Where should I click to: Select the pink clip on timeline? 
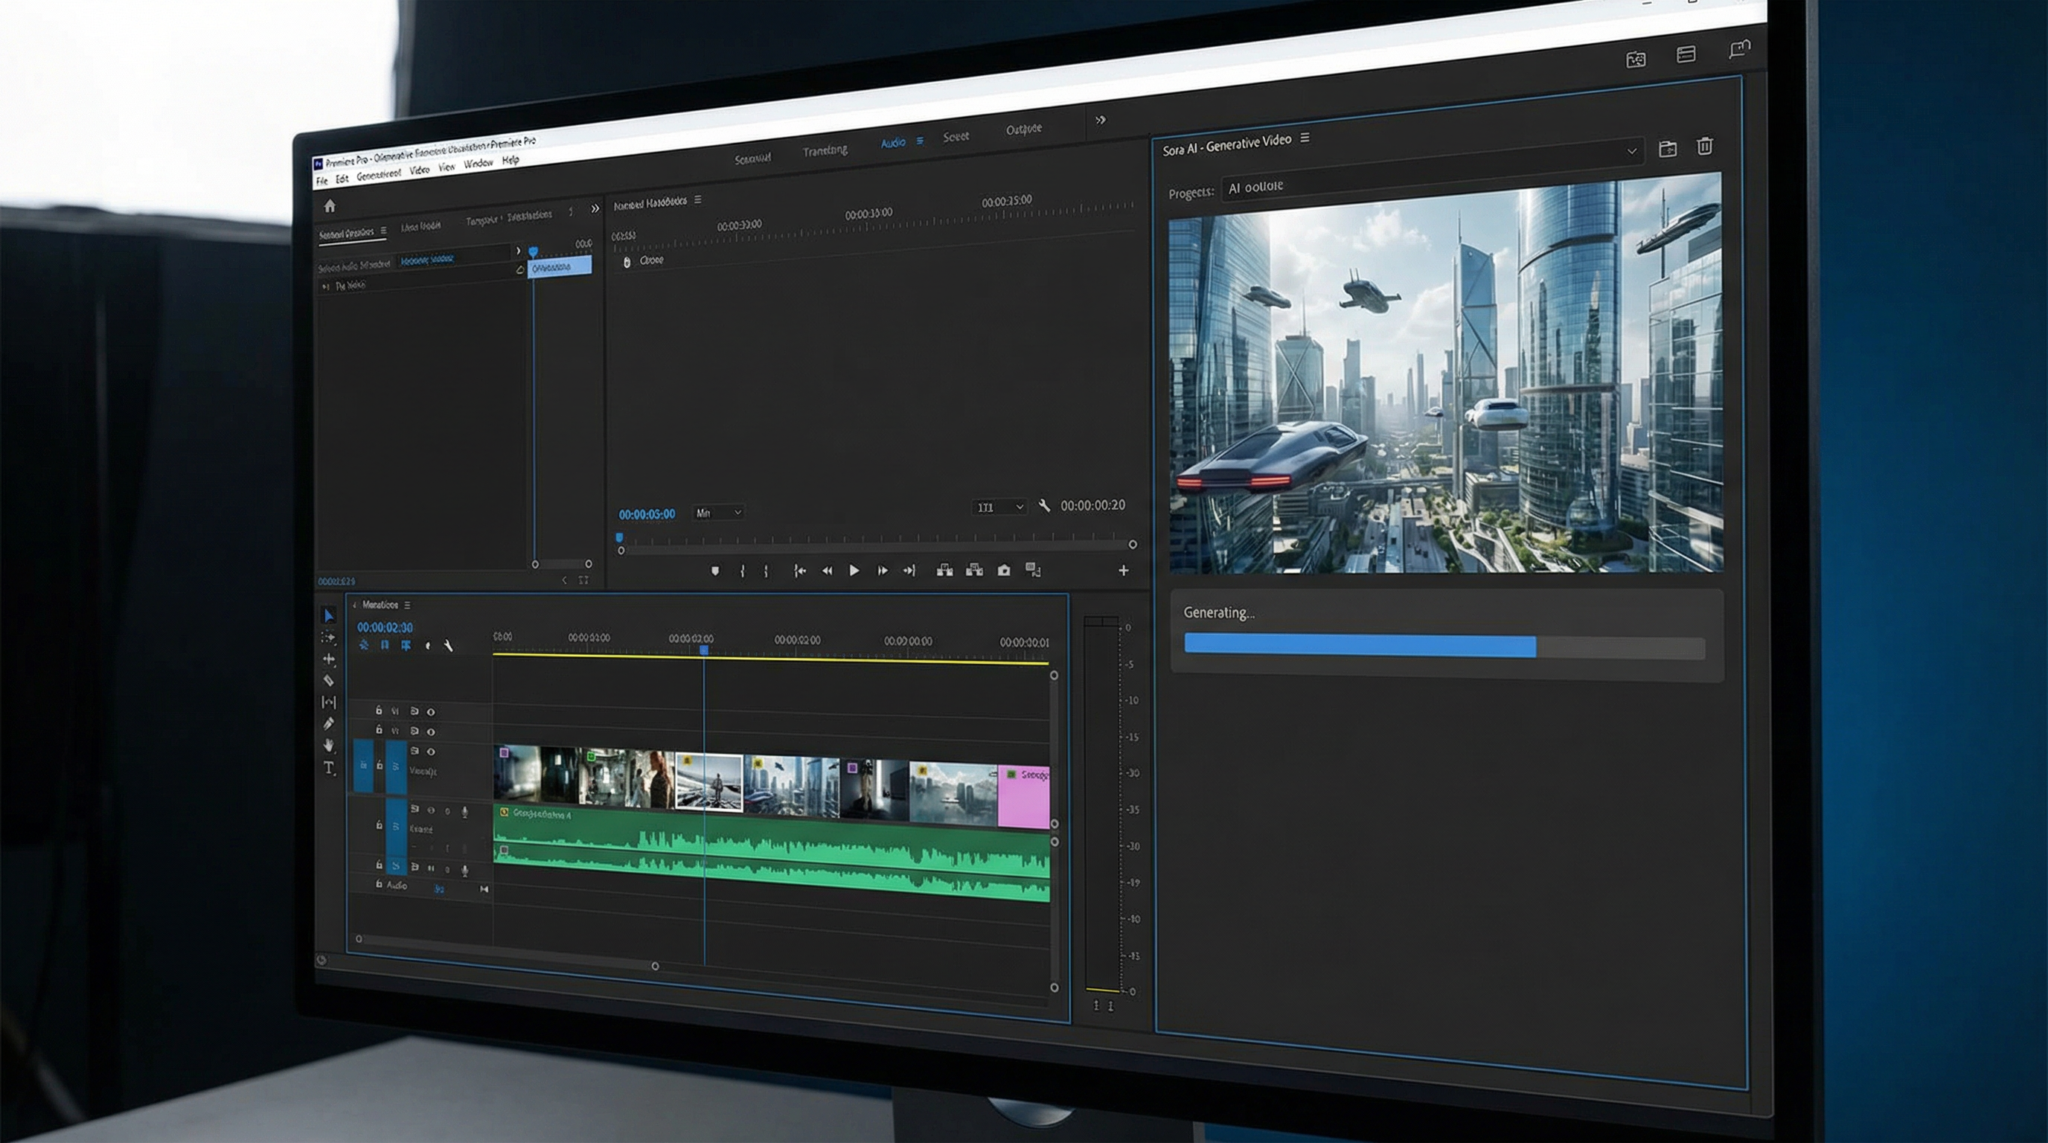coord(1024,797)
